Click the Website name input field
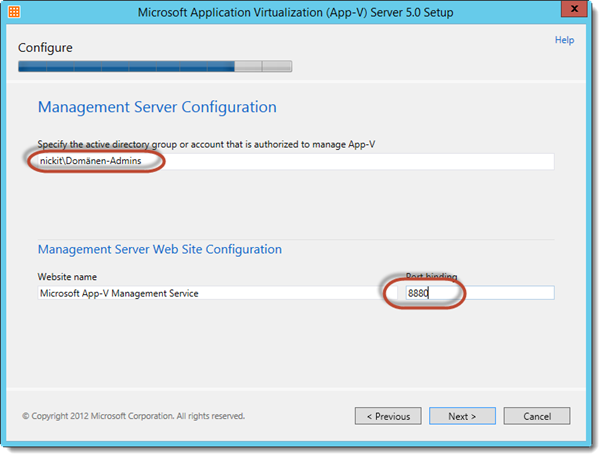Viewport: 604px width, 459px height. click(x=217, y=293)
